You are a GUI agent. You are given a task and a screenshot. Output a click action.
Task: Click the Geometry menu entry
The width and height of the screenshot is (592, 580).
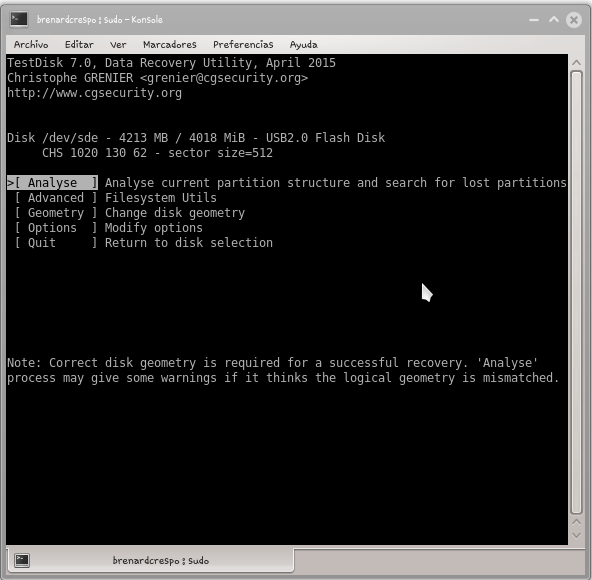[56, 213]
